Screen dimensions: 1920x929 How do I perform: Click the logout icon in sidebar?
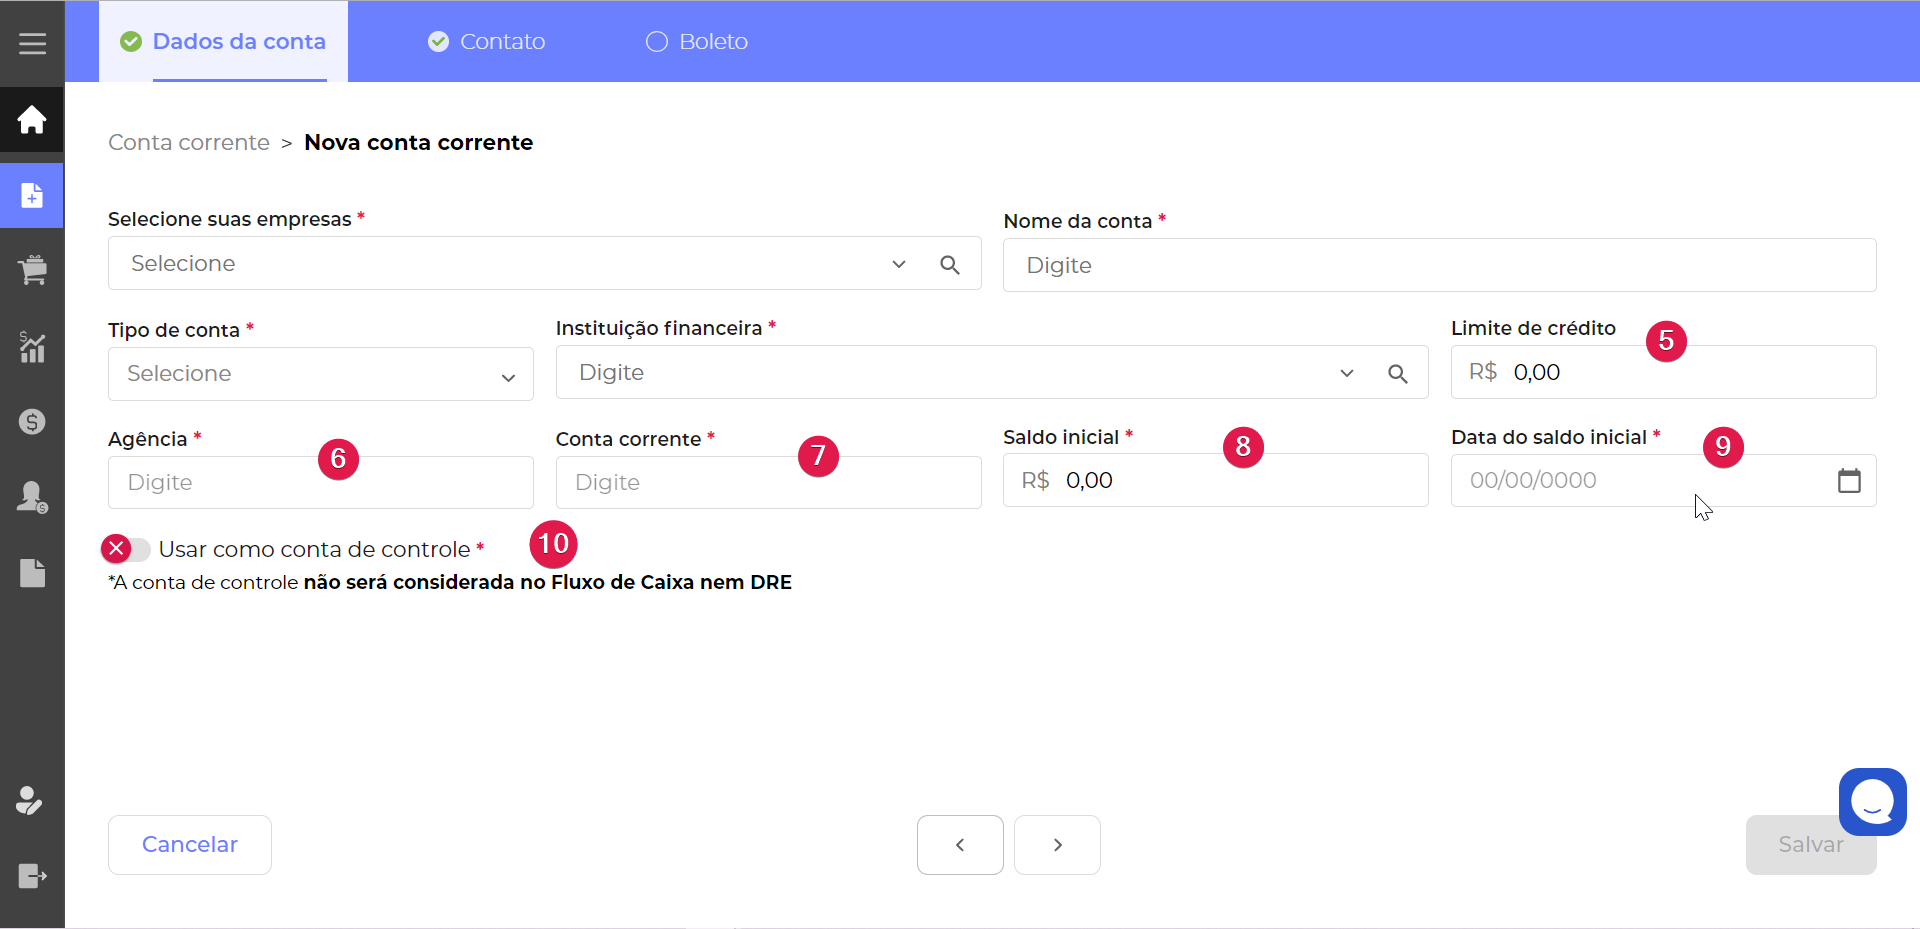click(x=32, y=876)
